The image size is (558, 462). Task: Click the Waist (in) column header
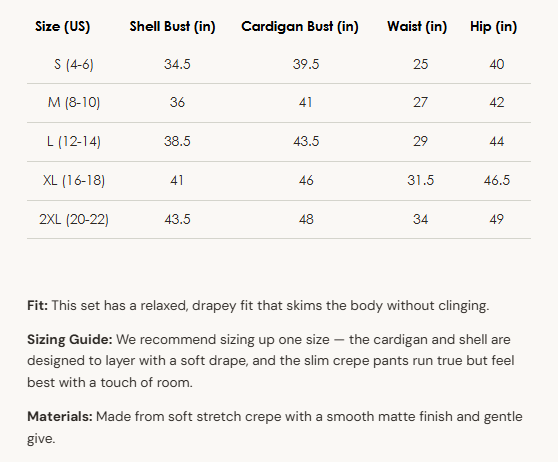tap(417, 27)
